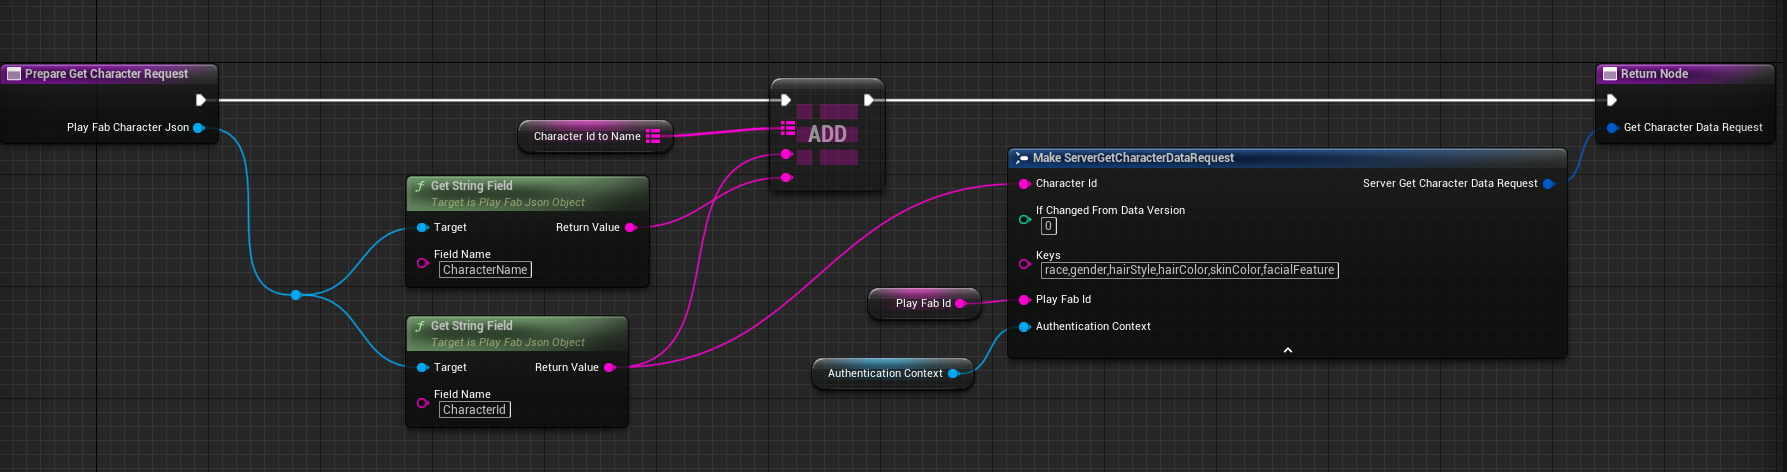This screenshot has height=472, width=1787.
Task: Click the Play Fab Id variable output pin
Action: [x=961, y=303]
